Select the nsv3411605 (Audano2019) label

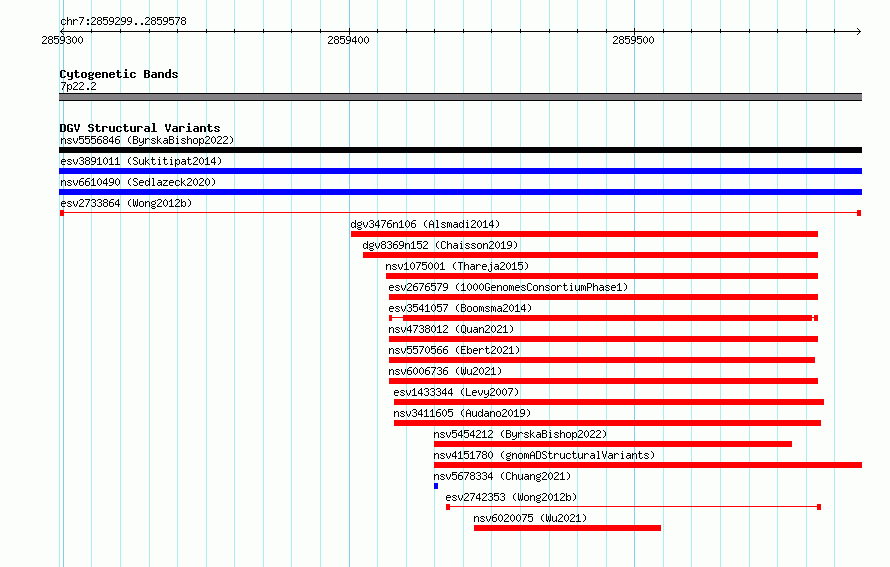[462, 413]
